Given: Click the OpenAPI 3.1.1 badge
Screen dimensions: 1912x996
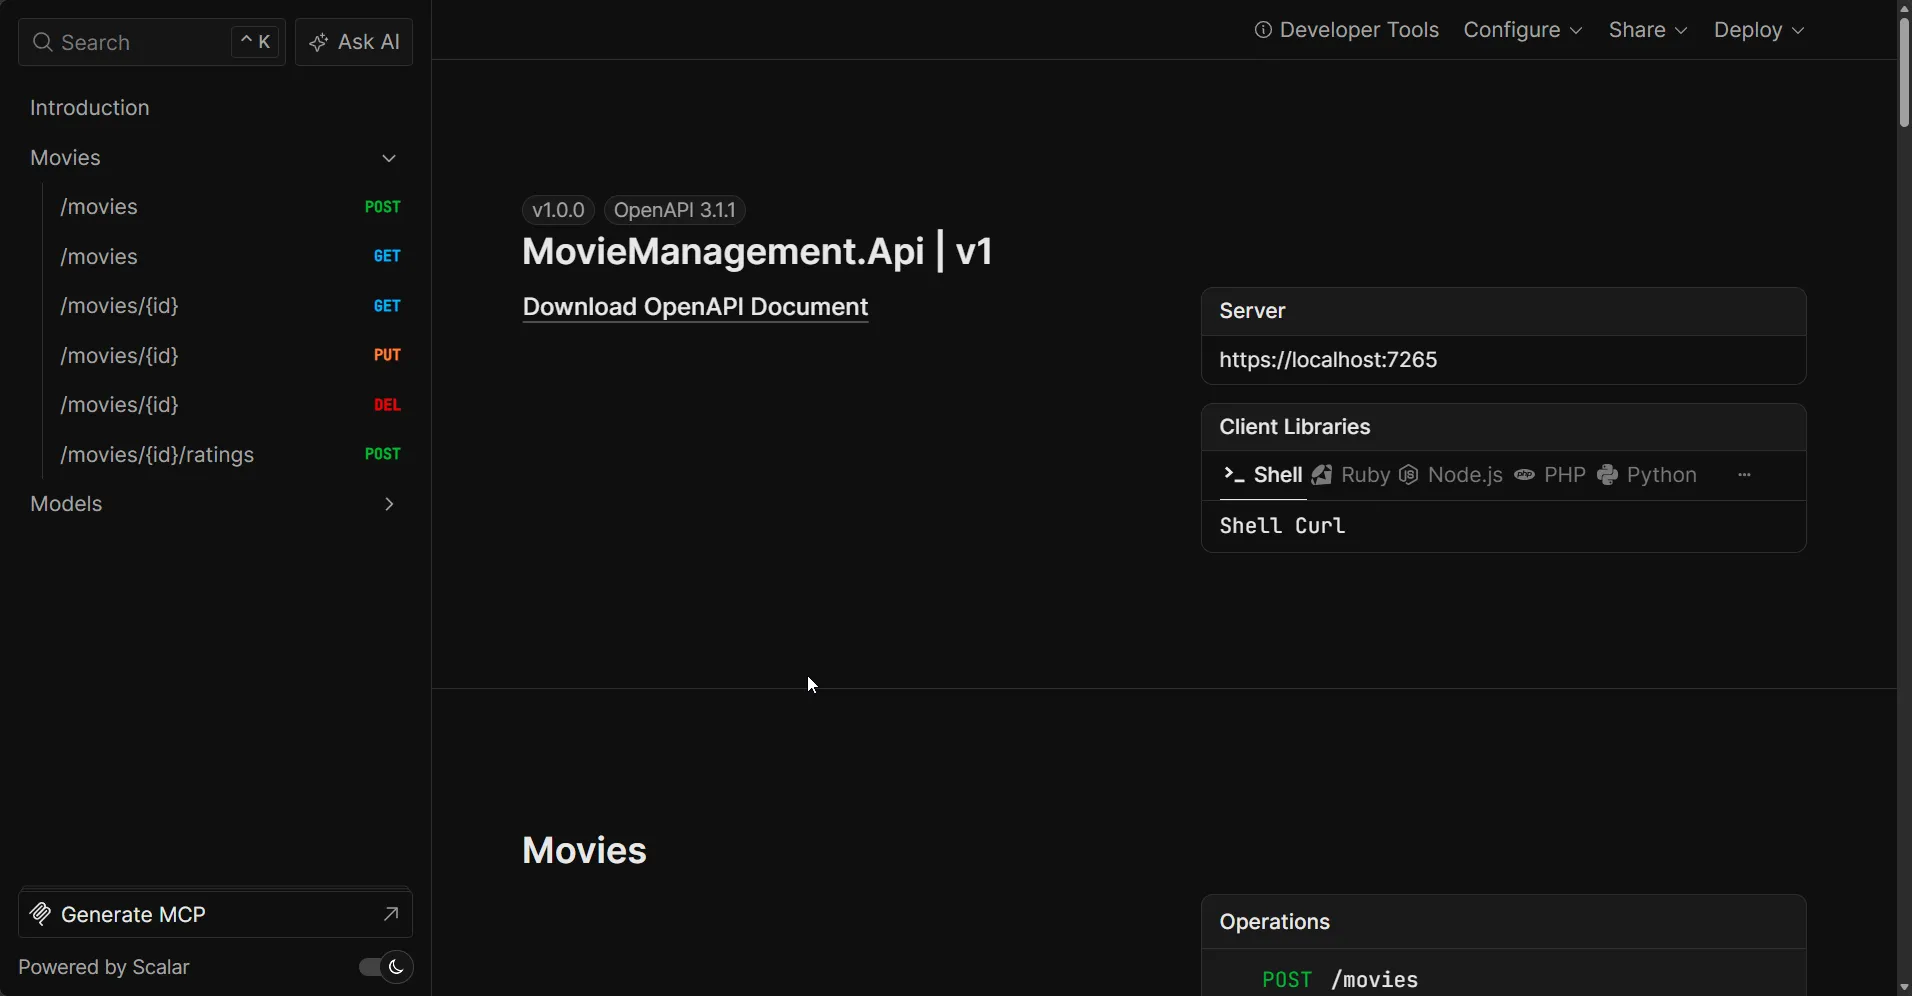Looking at the screenshot, I should [x=675, y=210].
